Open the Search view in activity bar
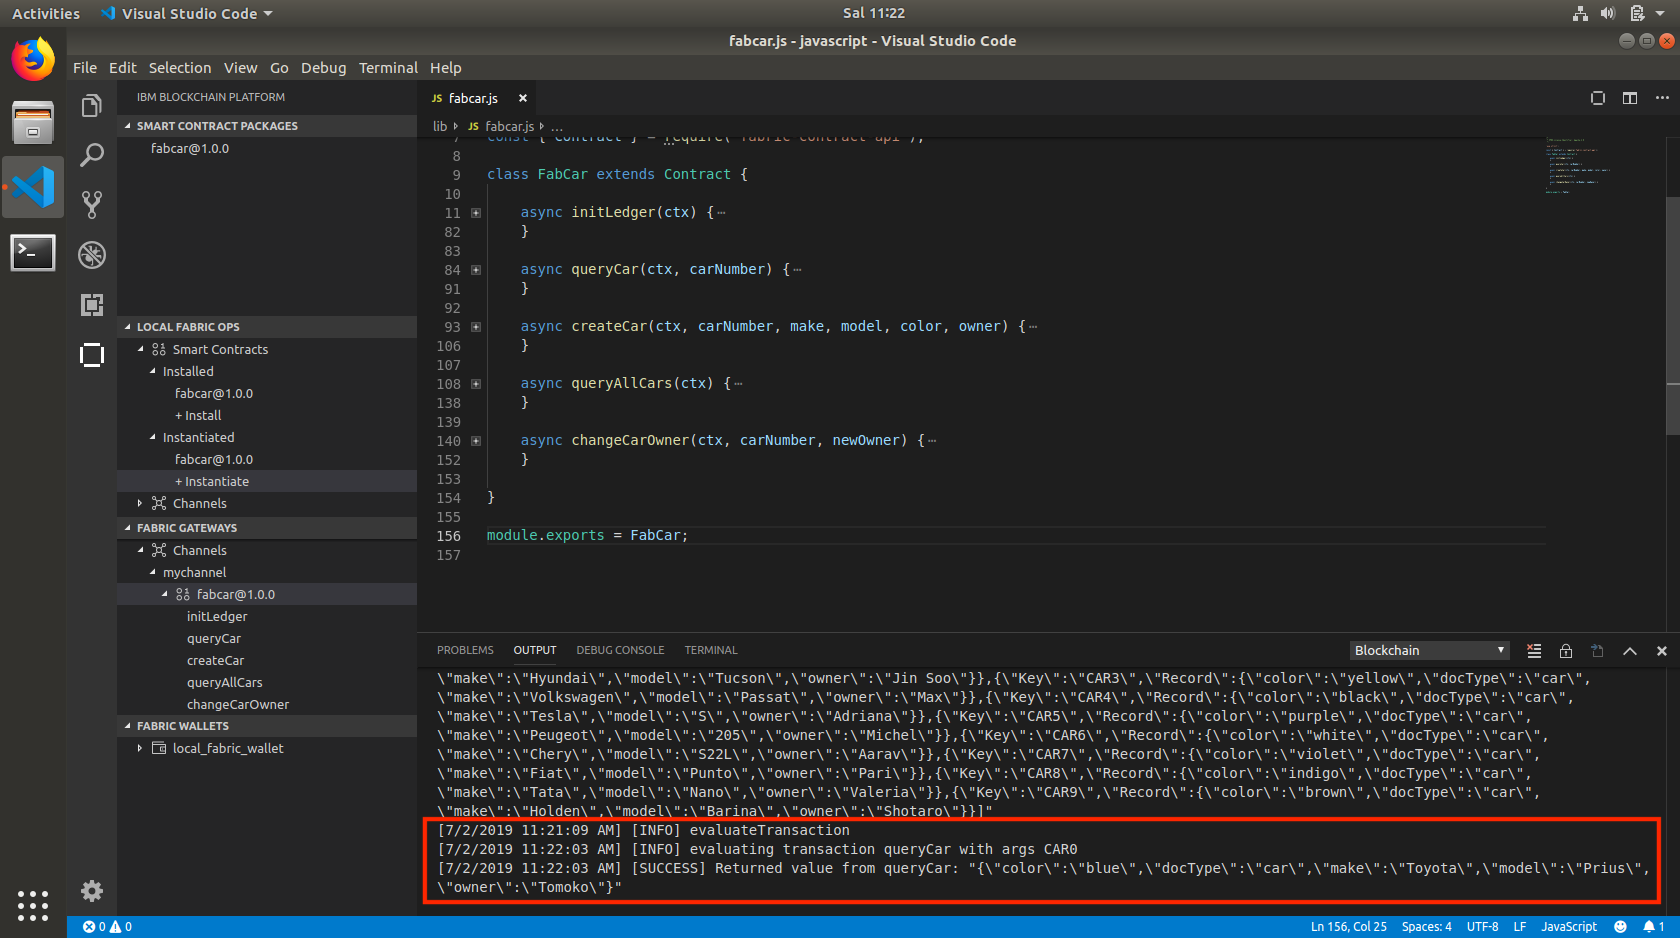 click(x=91, y=155)
